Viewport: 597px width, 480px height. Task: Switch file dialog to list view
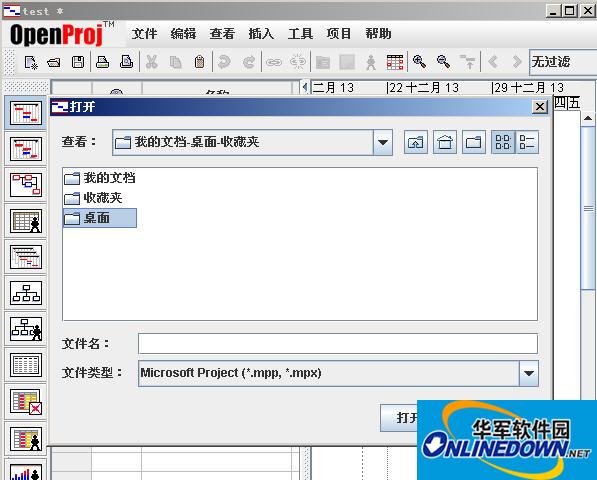click(503, 142)
